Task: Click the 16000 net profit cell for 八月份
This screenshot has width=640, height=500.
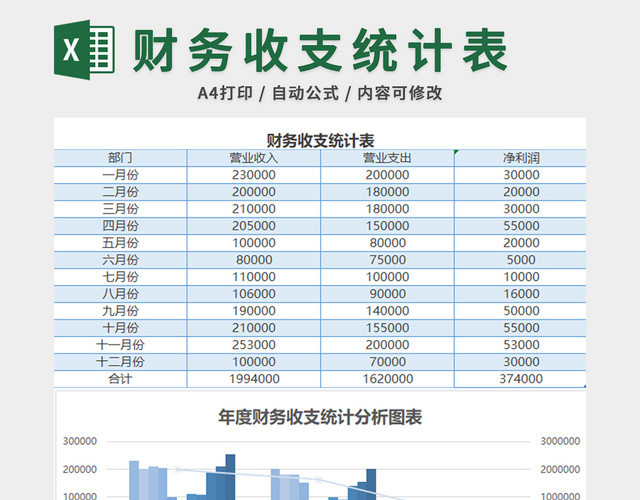Action: click(520, 294)
